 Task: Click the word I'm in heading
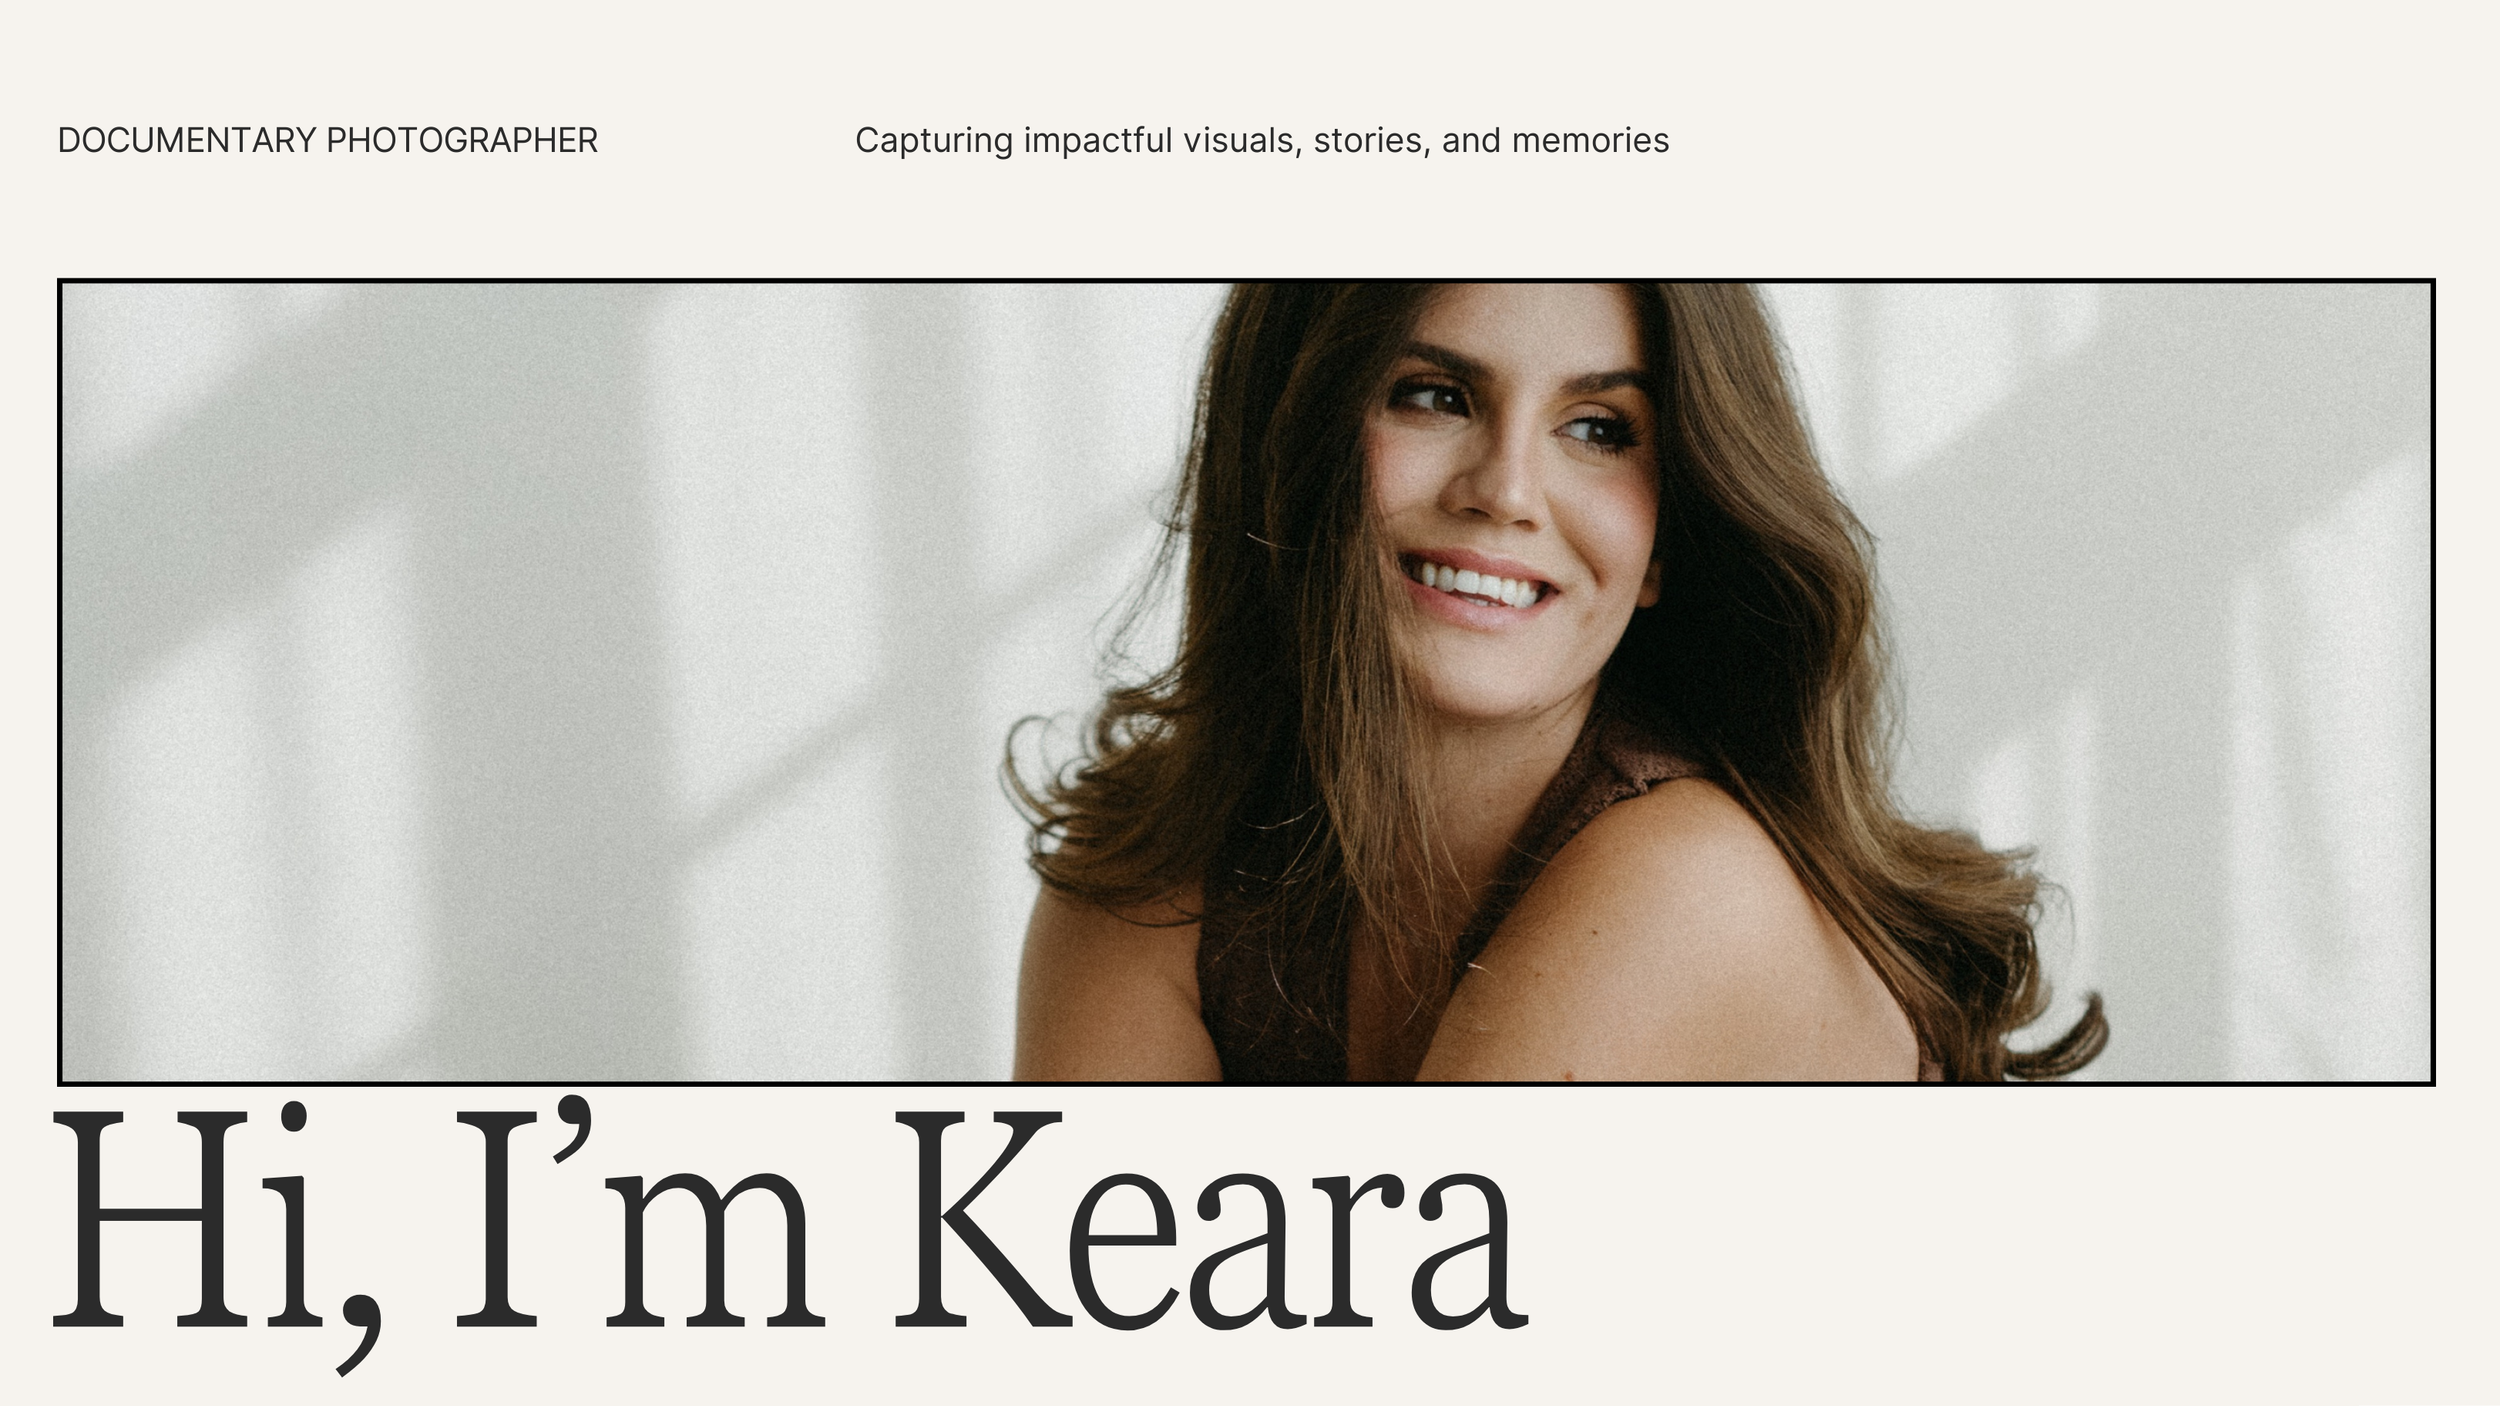click(640, 1215)
